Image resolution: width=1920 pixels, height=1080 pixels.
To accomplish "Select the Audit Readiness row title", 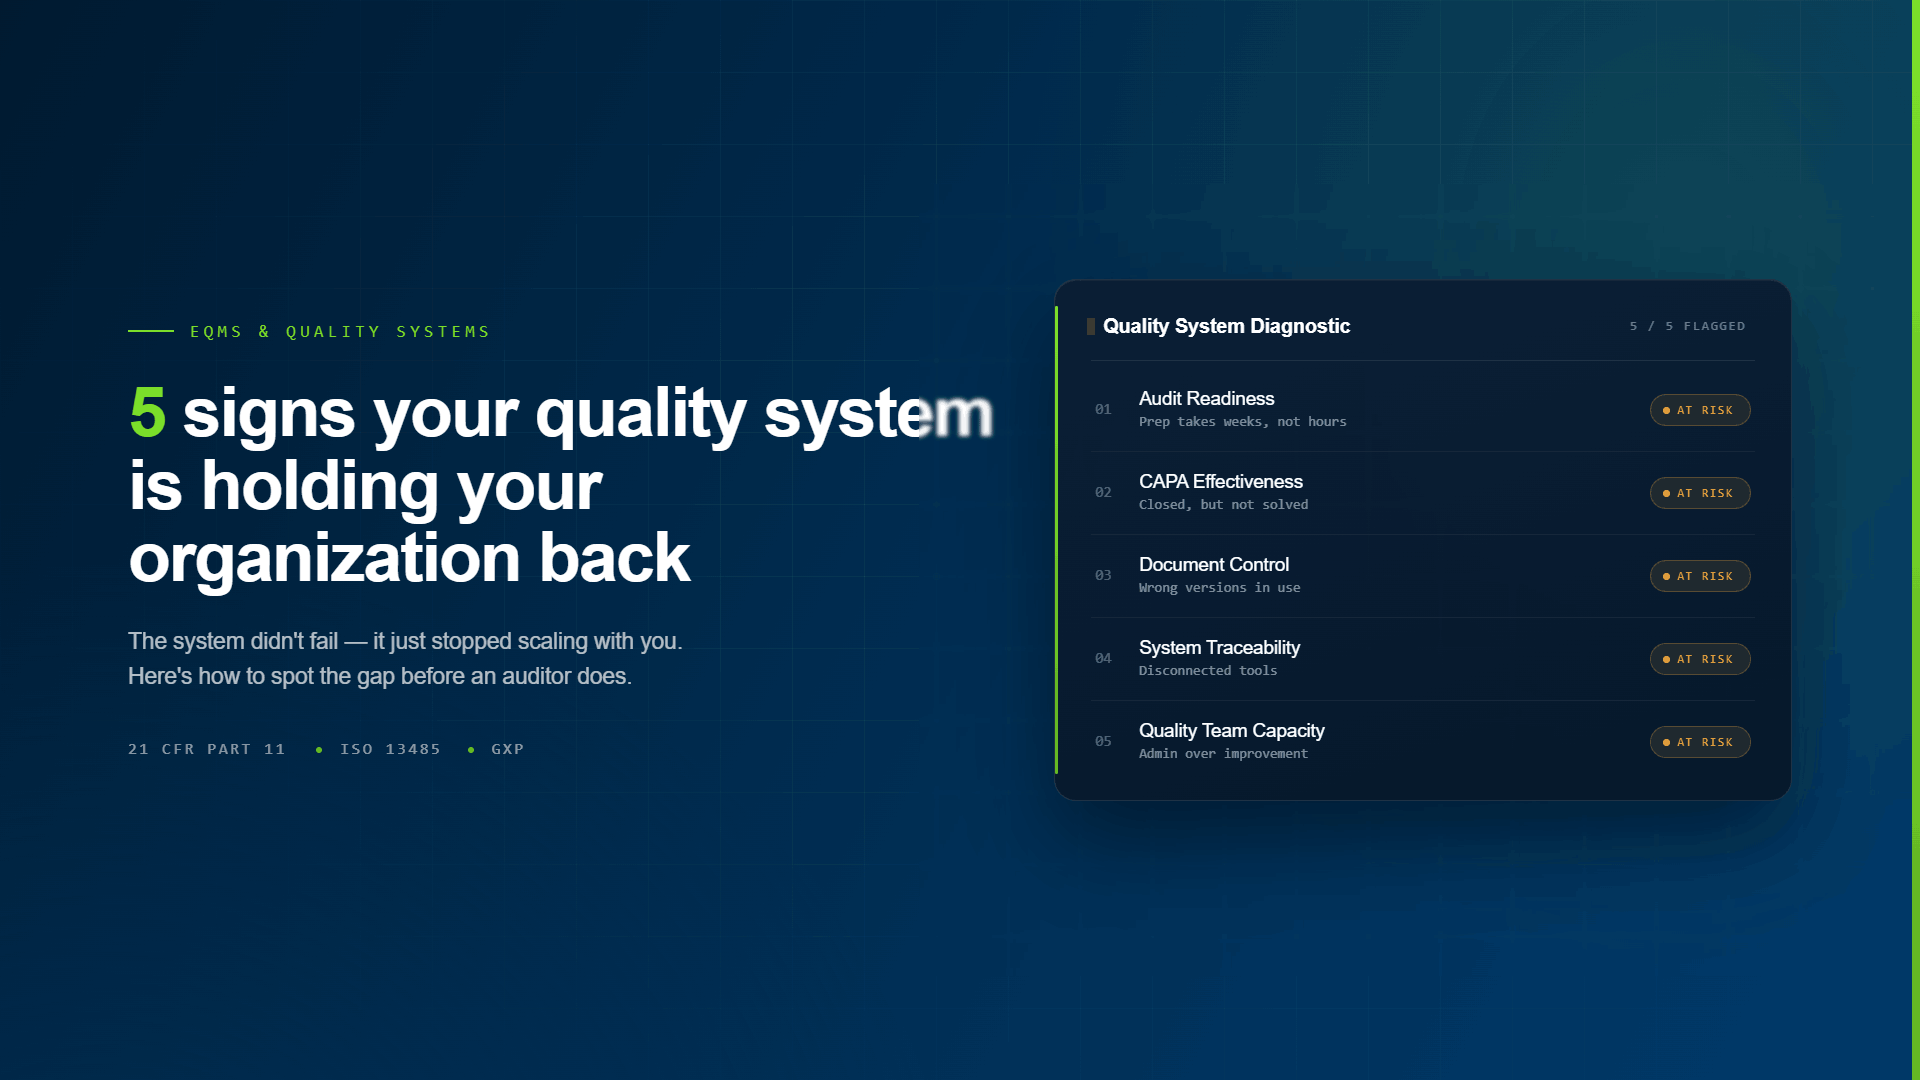I will (1206, 398).
